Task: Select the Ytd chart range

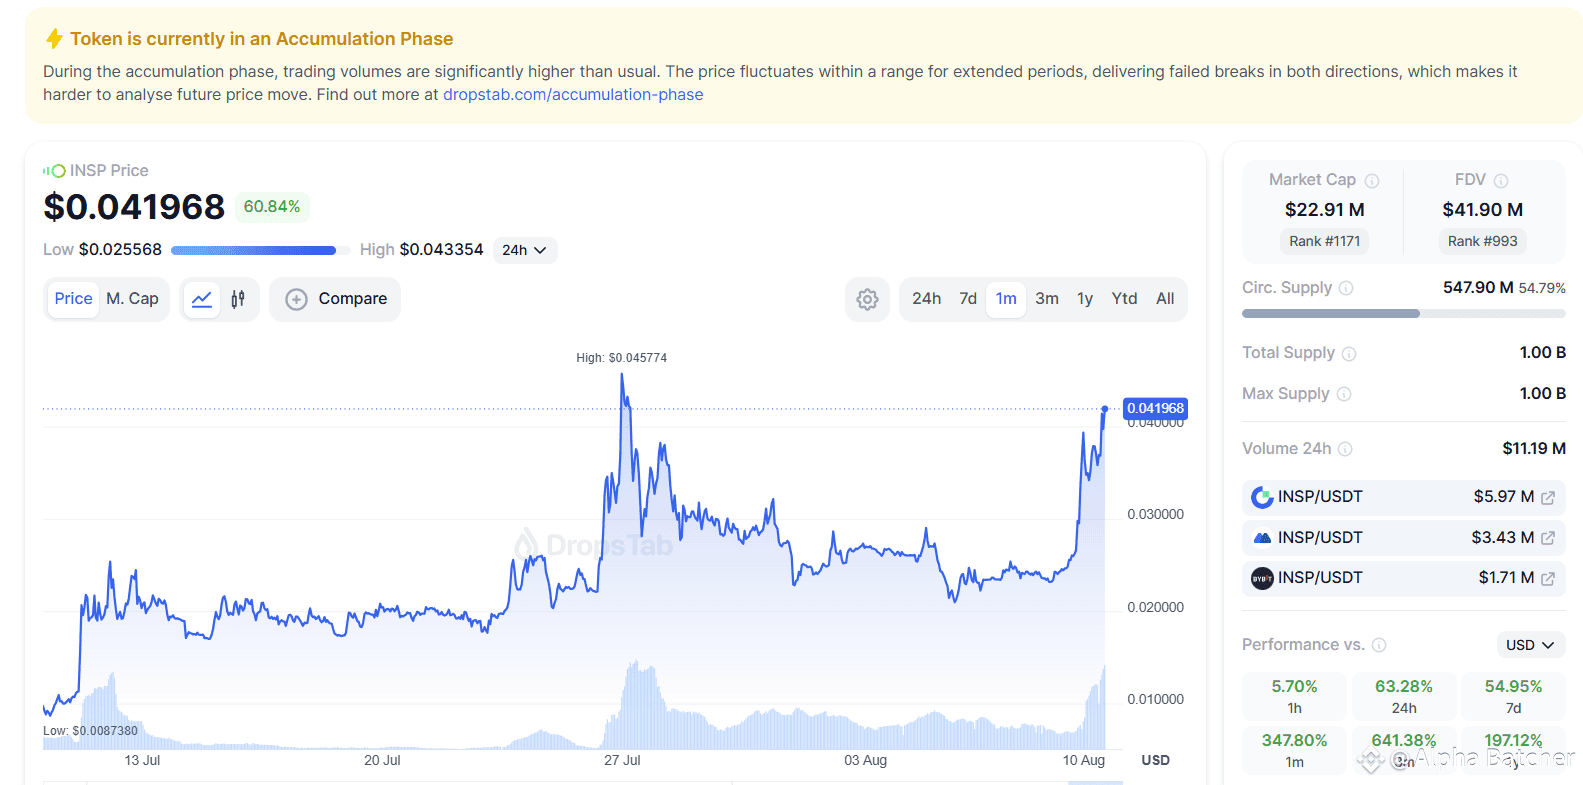Action: 1124,299
